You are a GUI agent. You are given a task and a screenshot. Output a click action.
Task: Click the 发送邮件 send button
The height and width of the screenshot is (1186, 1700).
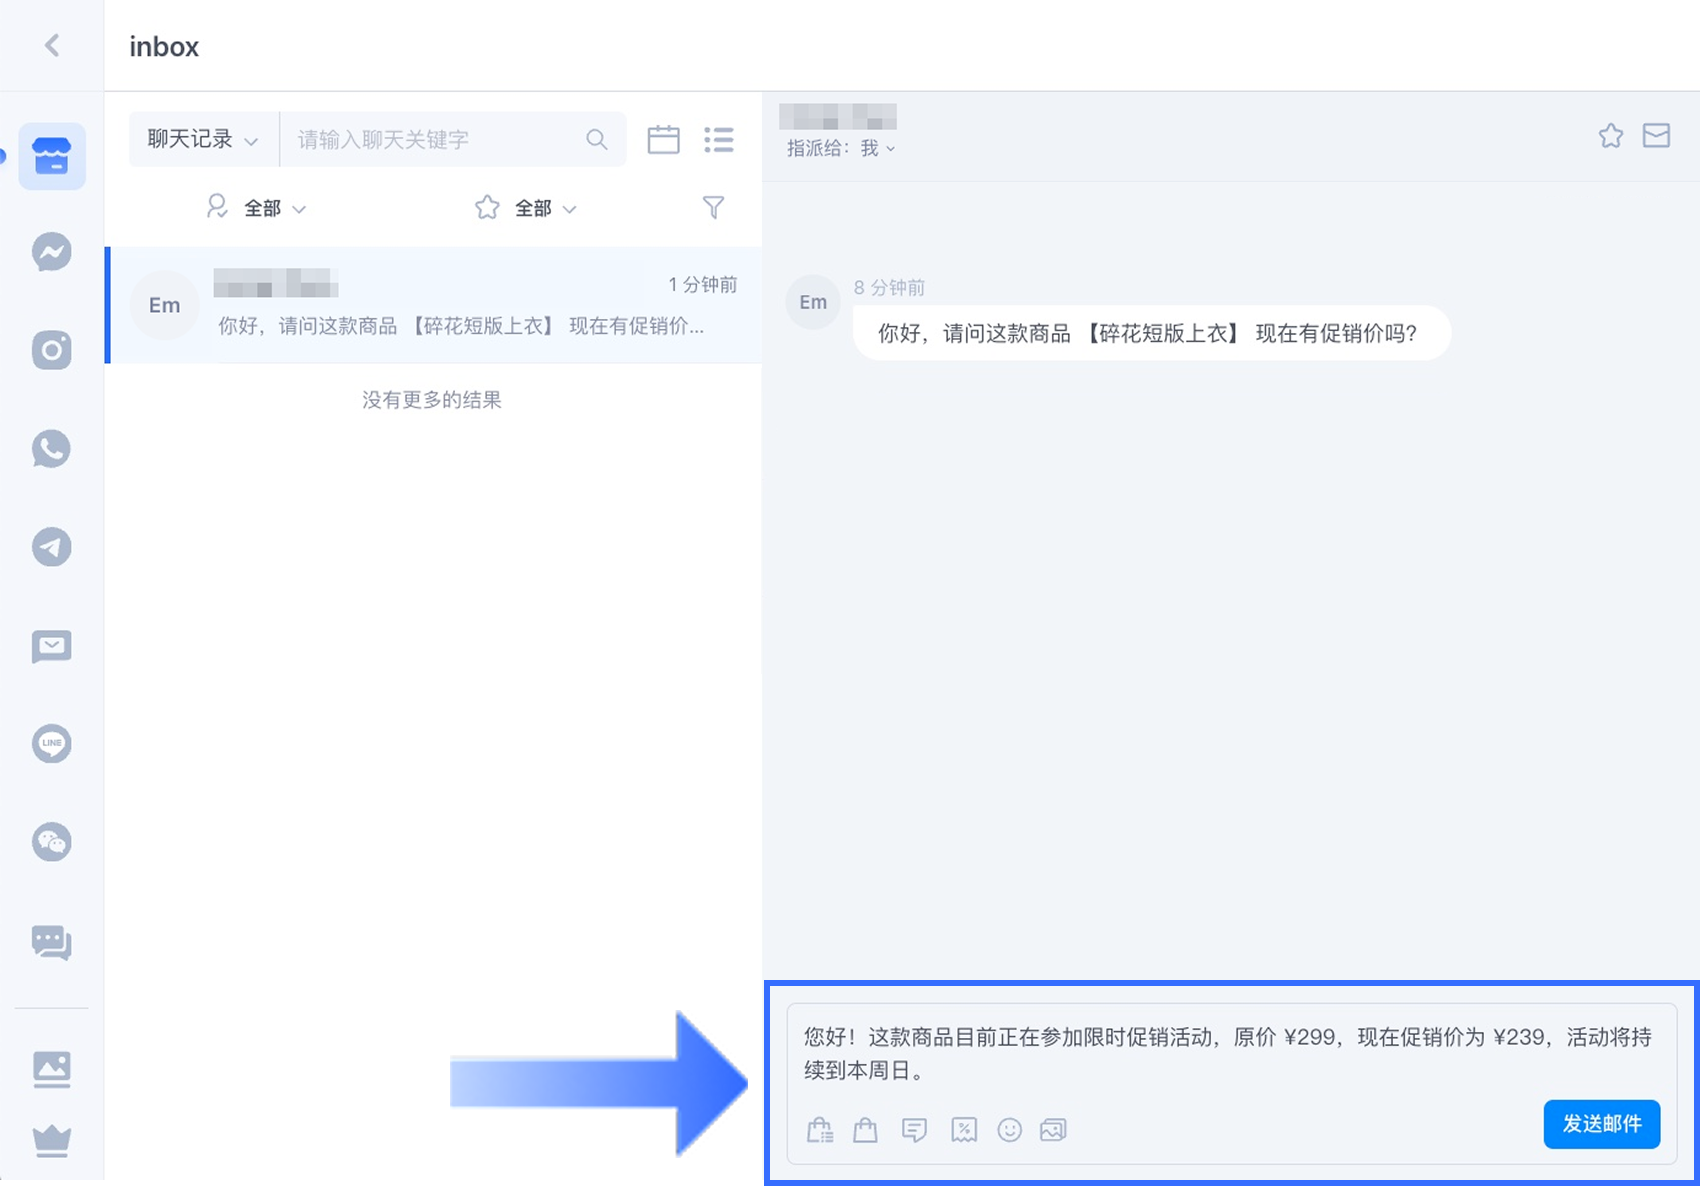coord(1602,1124)
